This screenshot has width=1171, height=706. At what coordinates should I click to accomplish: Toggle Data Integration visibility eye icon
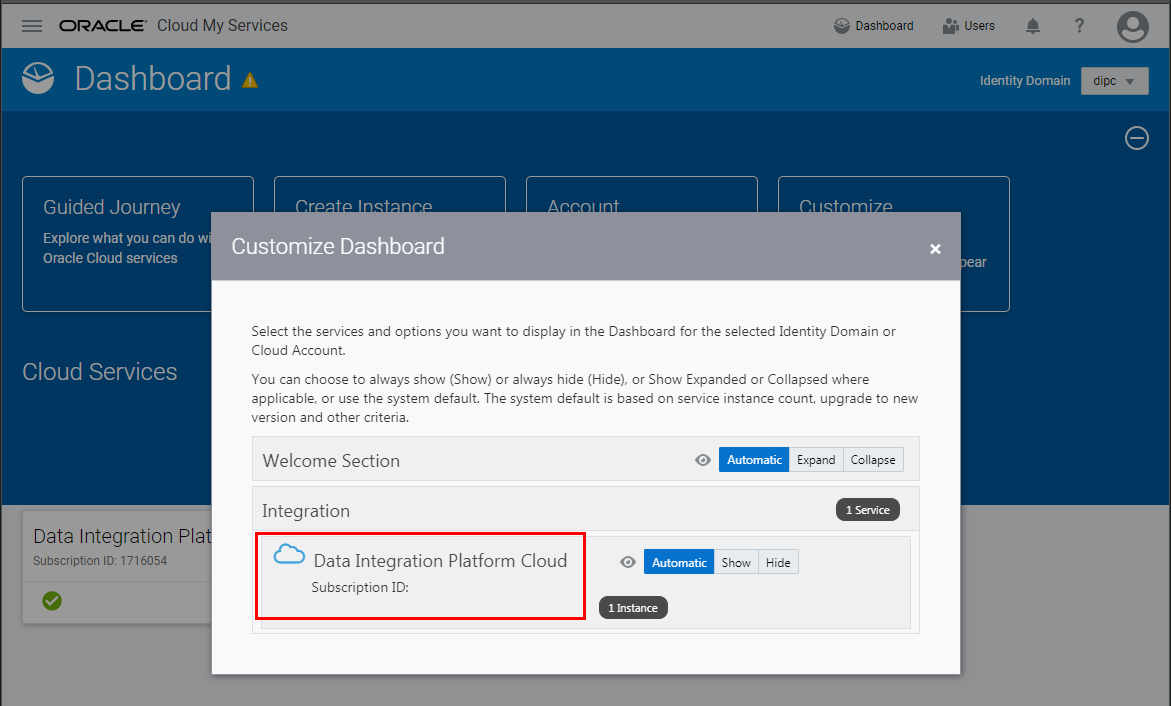point(628,562)
